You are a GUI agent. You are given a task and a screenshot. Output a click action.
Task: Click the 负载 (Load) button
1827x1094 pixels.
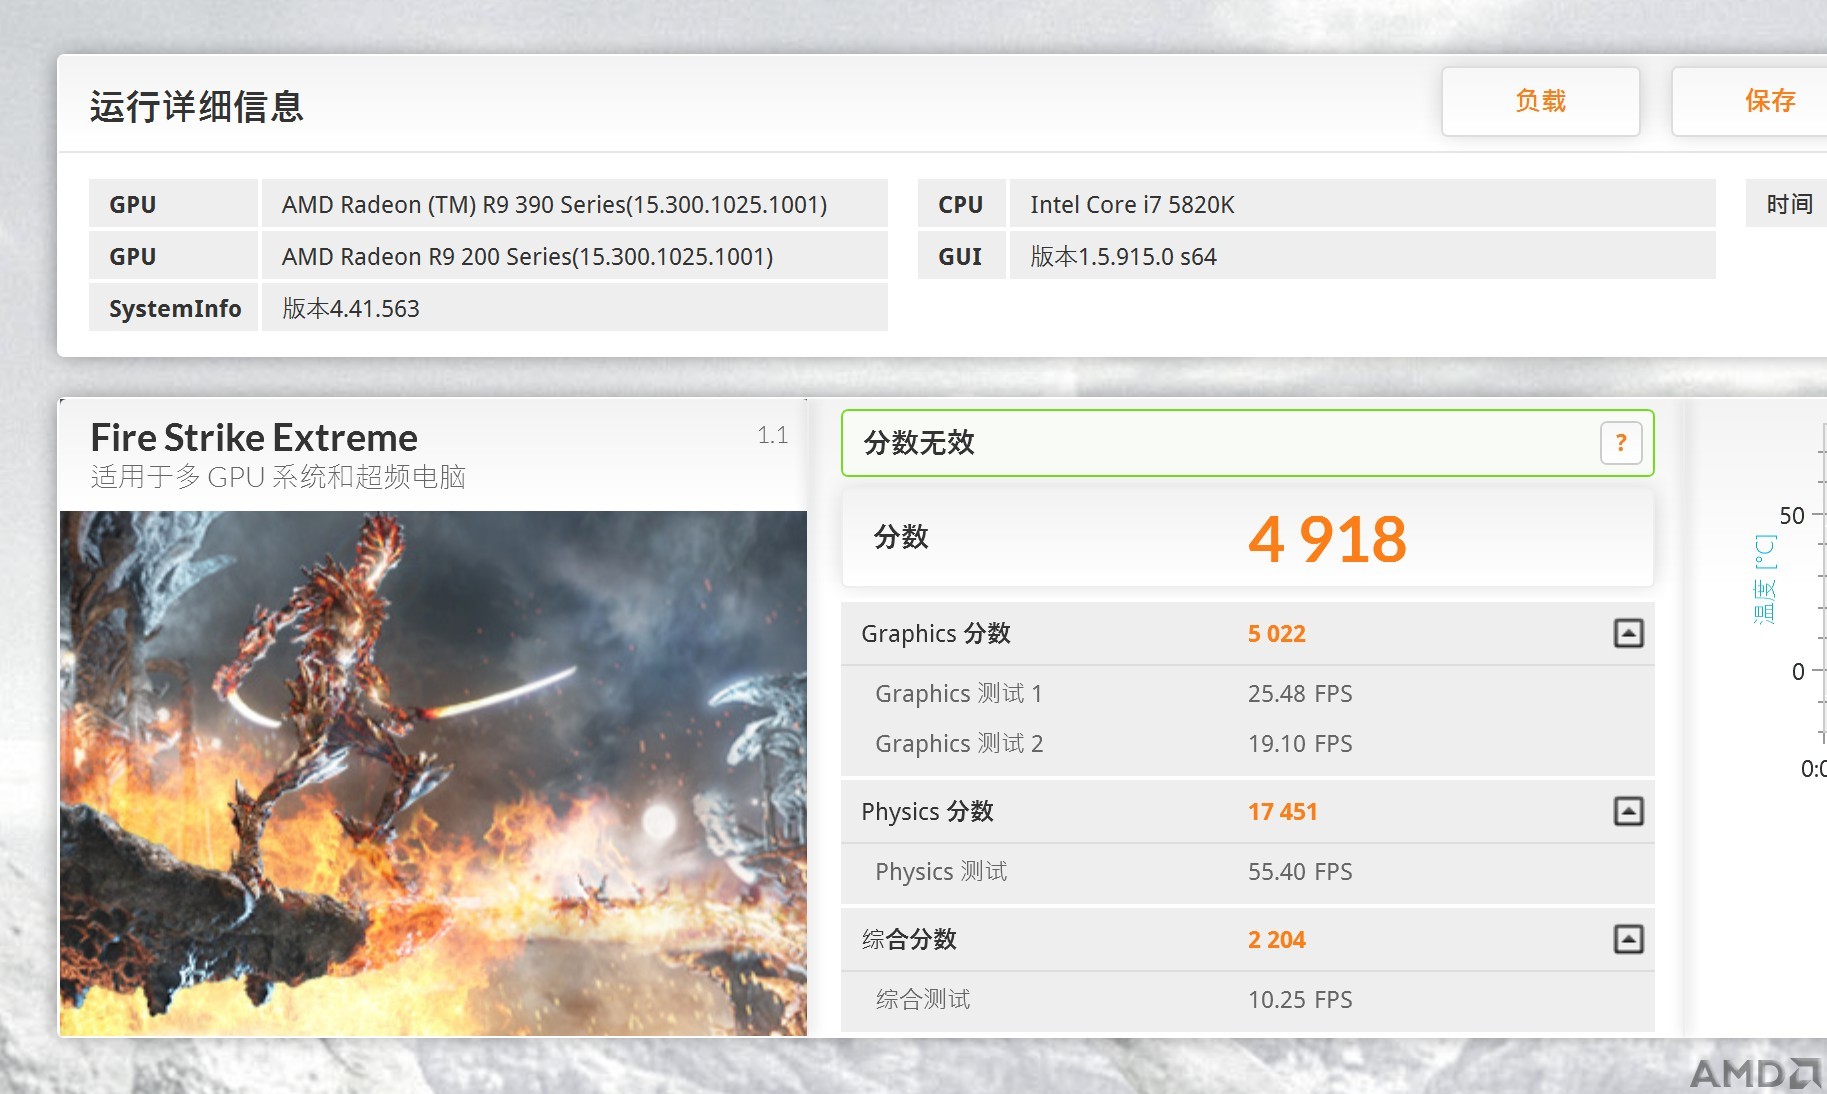pyautogui.click(x=1540, y=101)
